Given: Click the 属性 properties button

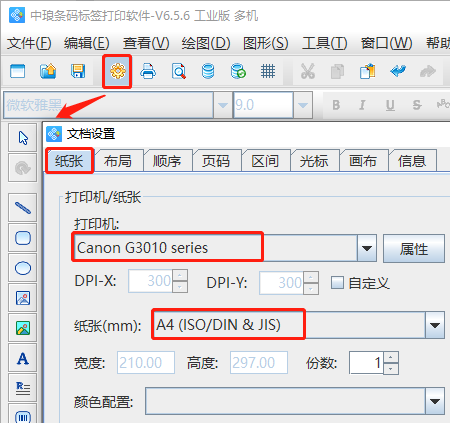Looking at the screenshot, I should click(x=414, y=249).
